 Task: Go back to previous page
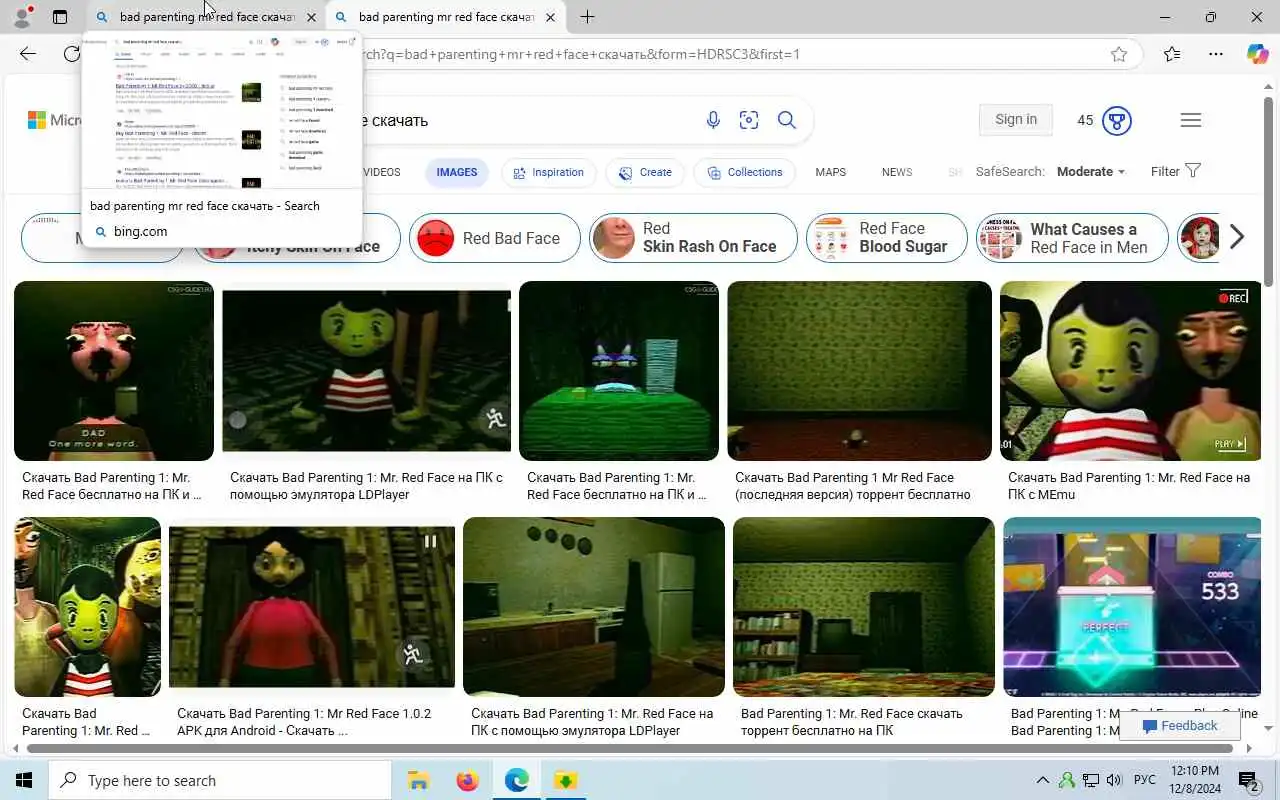[28, 54]
